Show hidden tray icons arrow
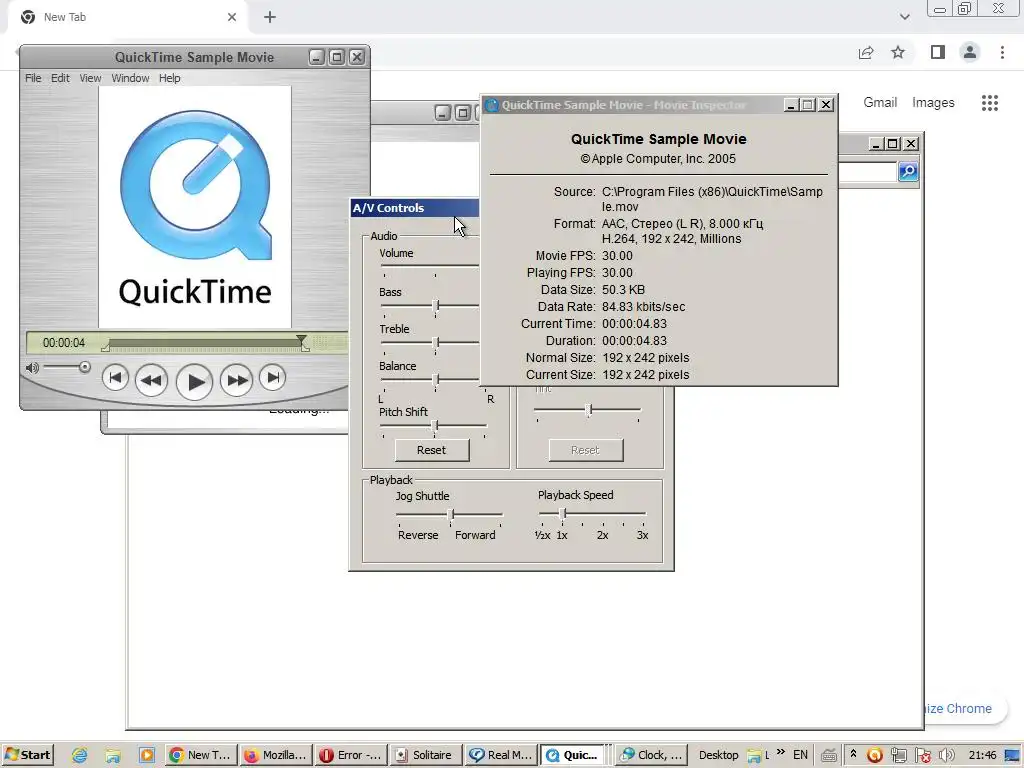This screenshot has width=1024, height=768. pos(853,754)
